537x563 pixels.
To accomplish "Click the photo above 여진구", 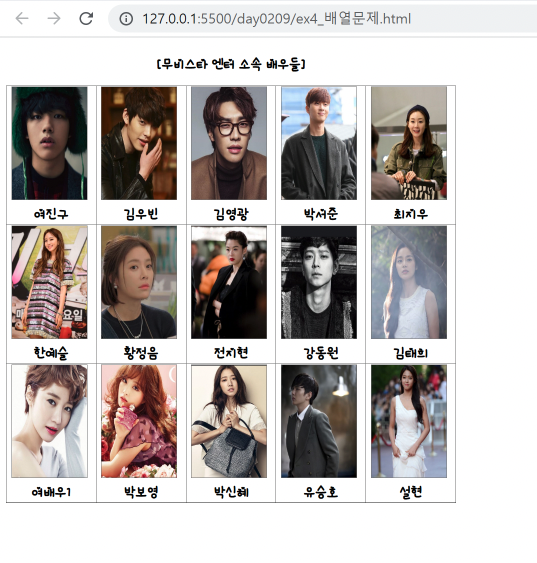I will 50,143.
